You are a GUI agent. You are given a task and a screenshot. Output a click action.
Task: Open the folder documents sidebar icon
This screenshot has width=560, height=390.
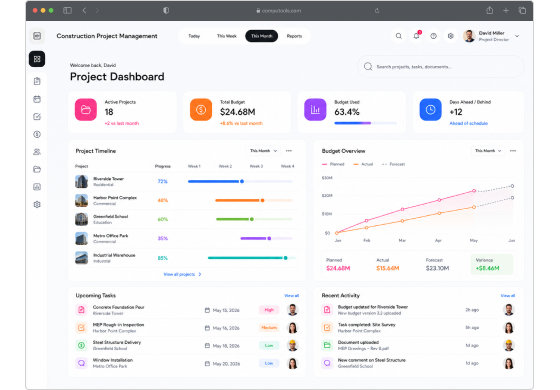[37, 169]
